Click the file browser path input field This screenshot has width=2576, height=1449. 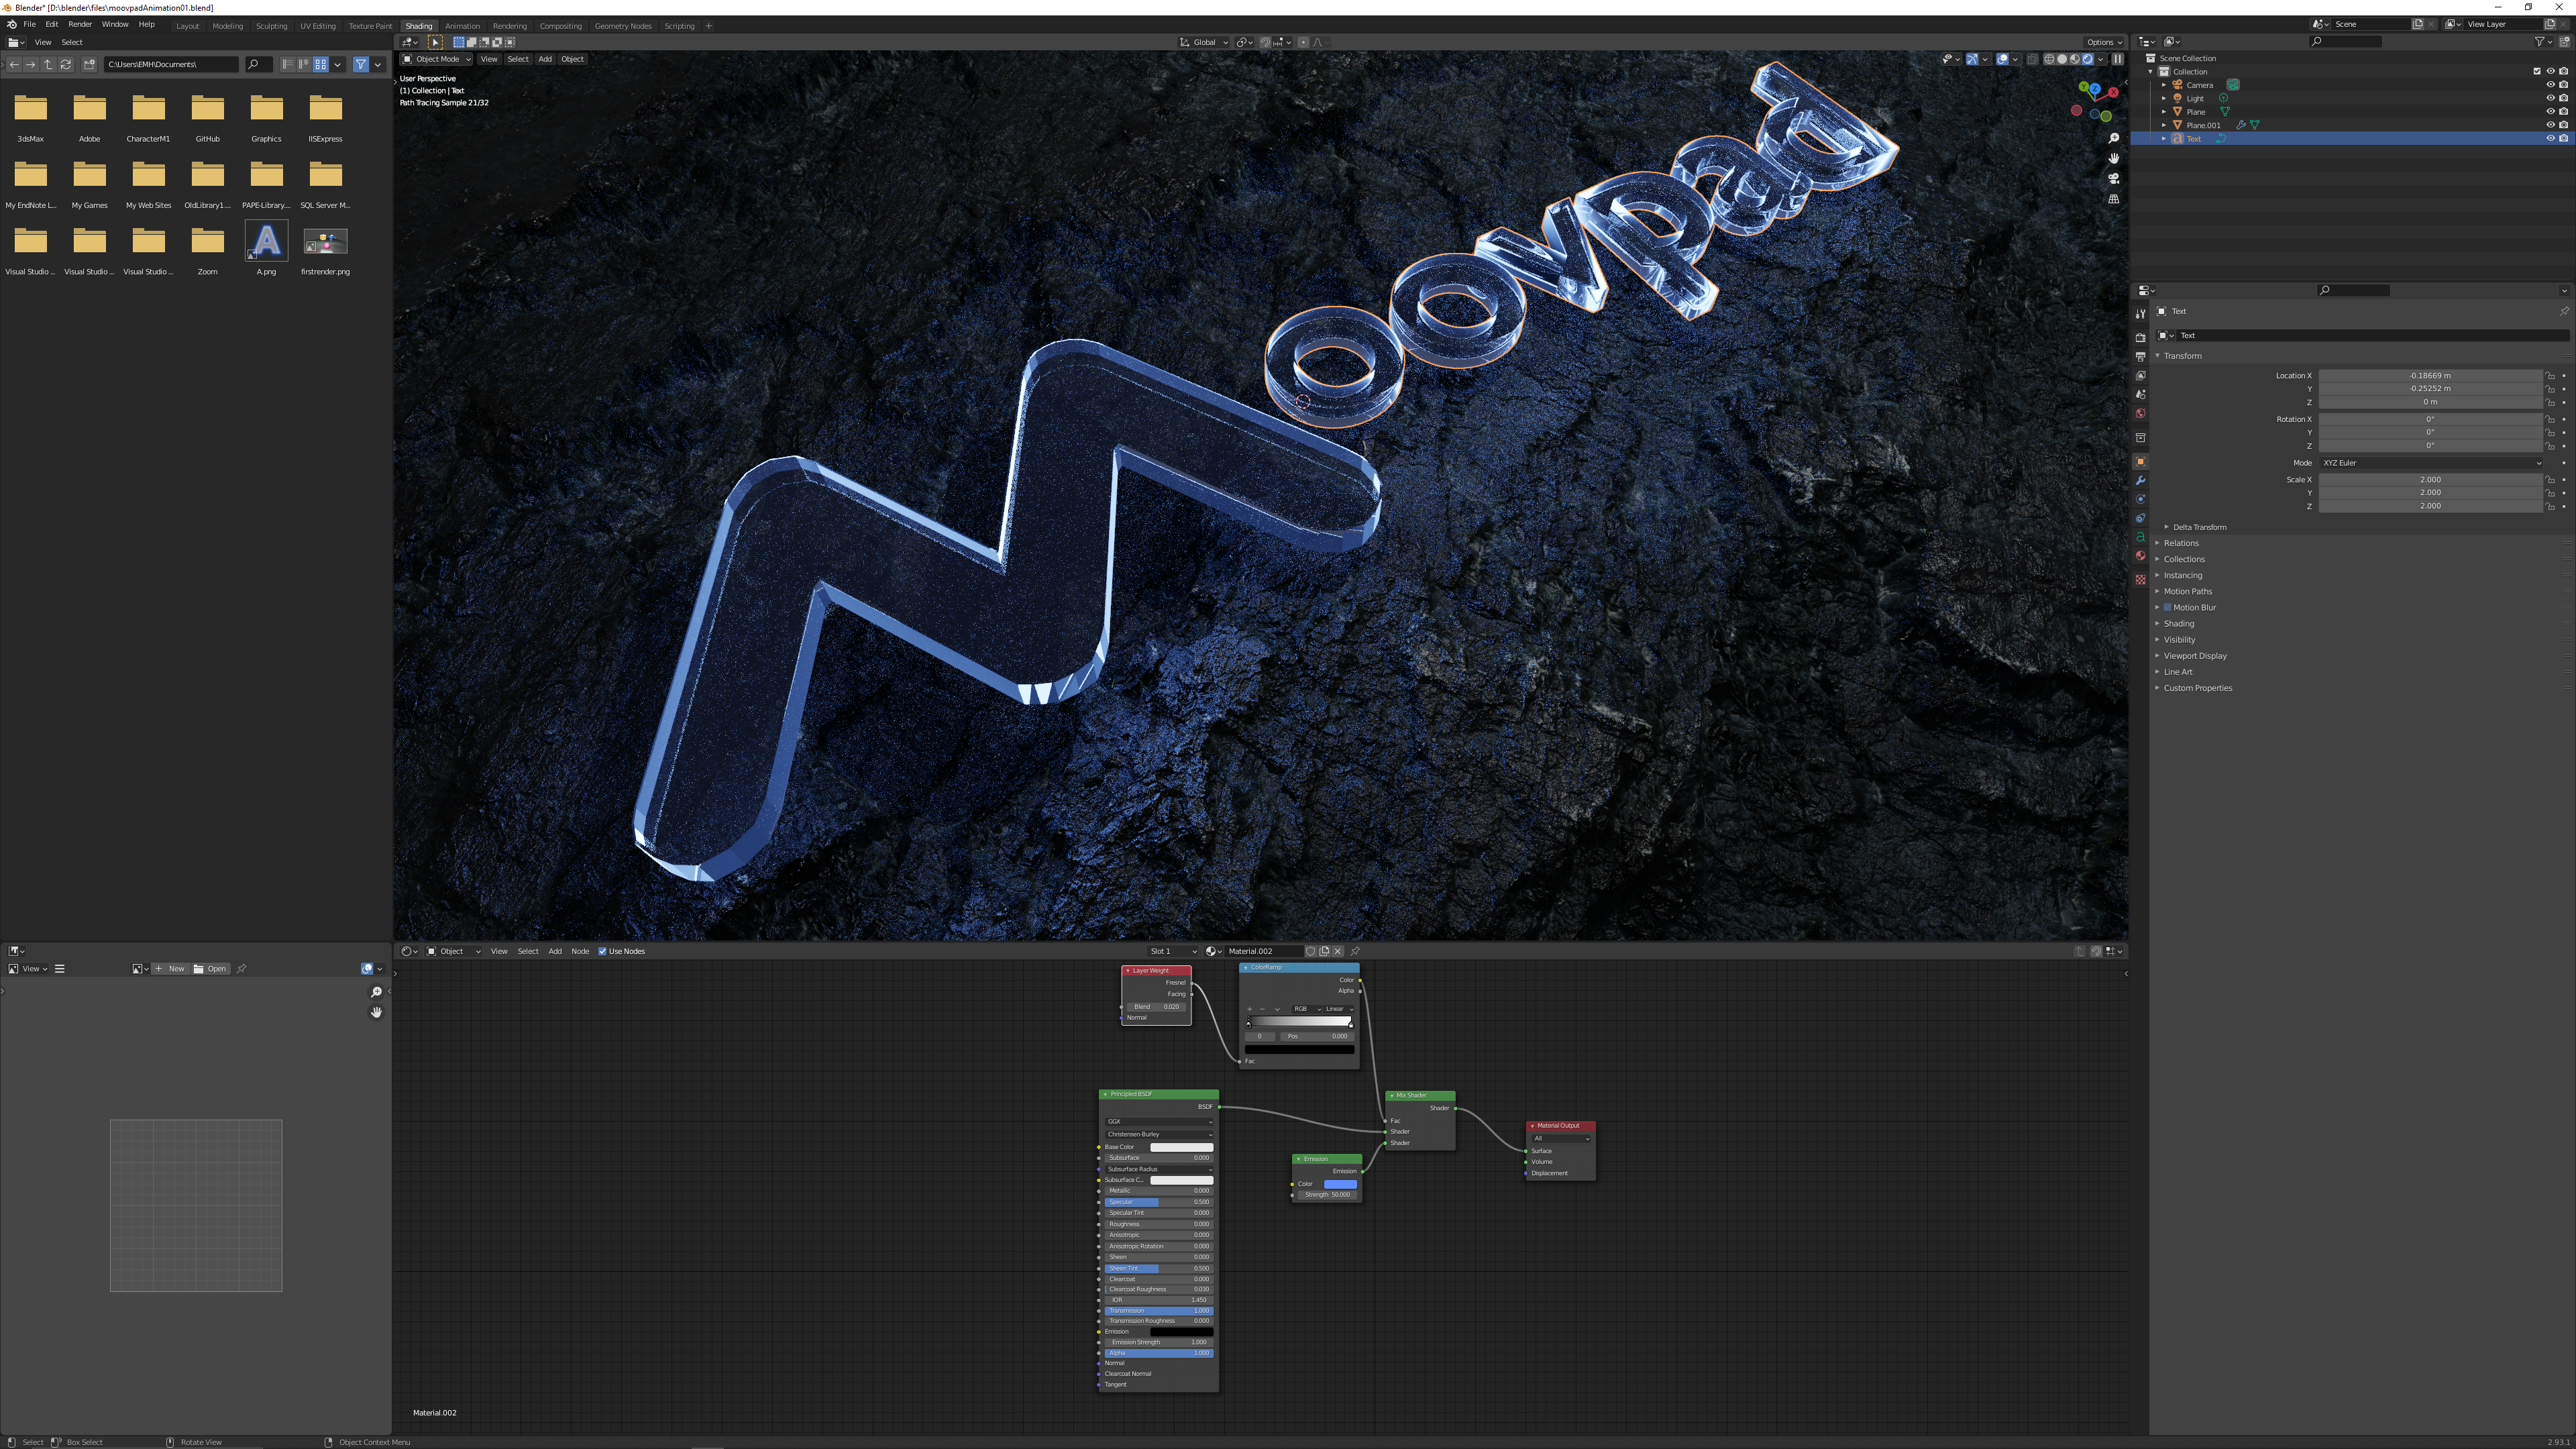(171, 64)
